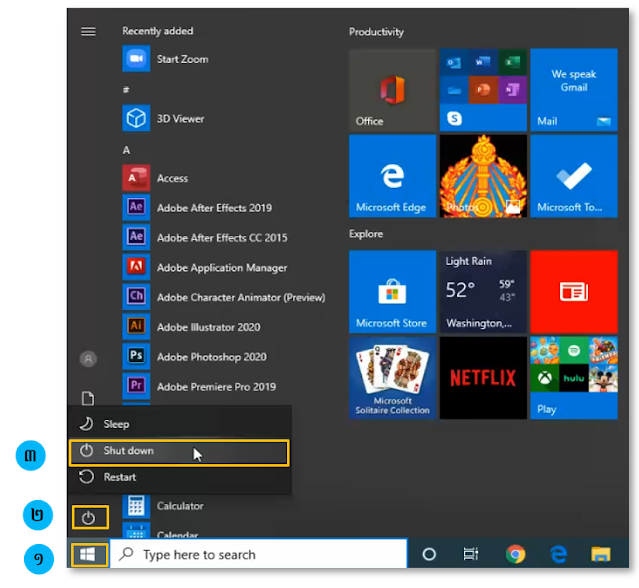Viewport: 639px width, 588px height.
Task: Click the Productivity group heading
Action: pyautogui.click(x=376, y=32)
